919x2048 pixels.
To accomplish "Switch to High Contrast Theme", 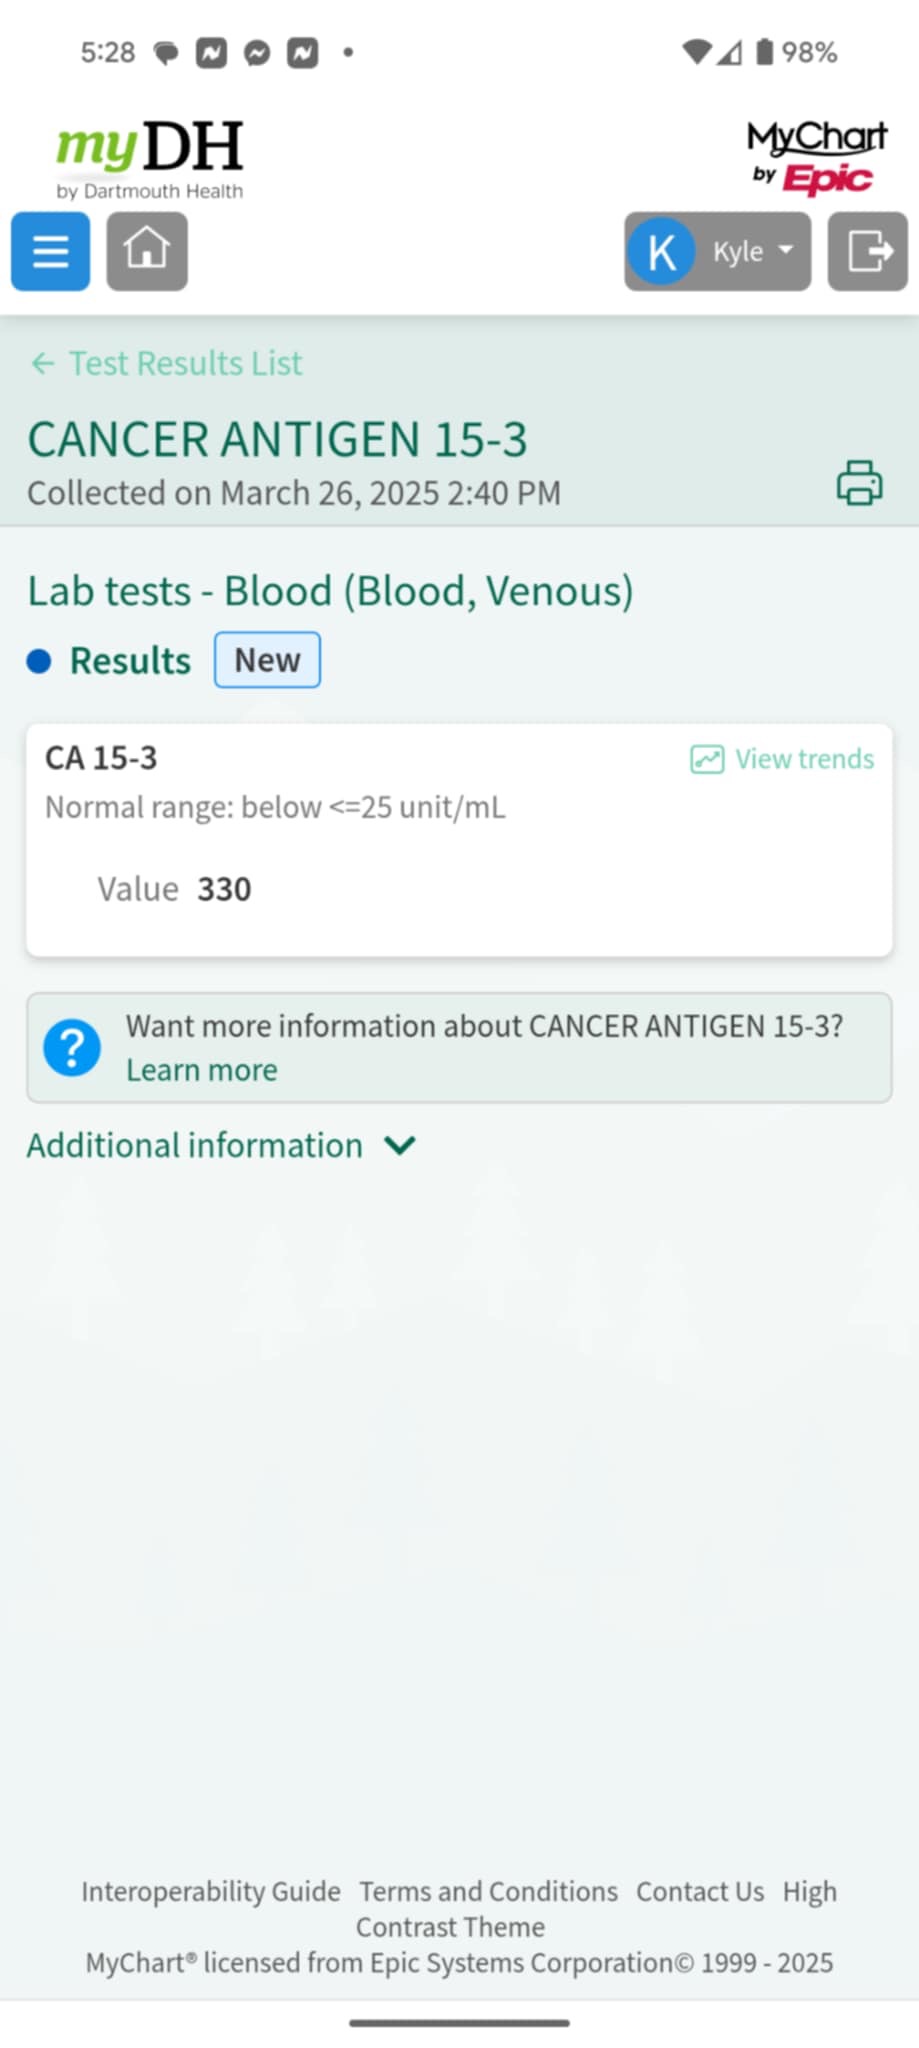I will coord(450,1926).
